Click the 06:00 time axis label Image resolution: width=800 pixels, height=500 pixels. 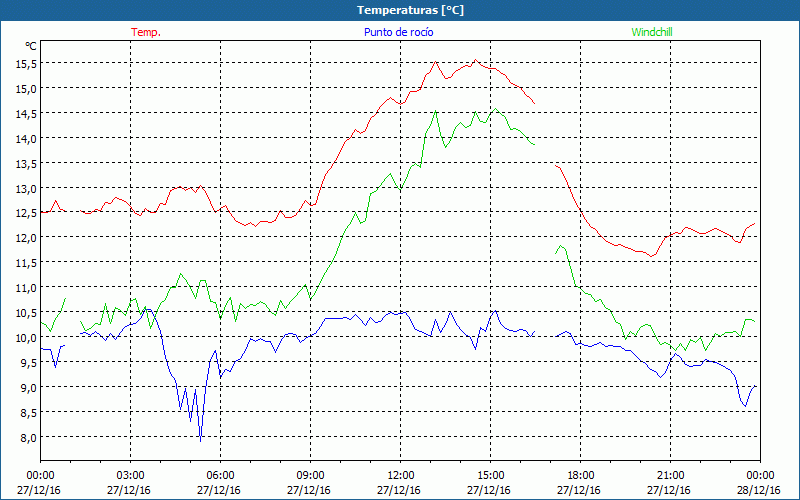pyautogui.click(x=220, y=476)
